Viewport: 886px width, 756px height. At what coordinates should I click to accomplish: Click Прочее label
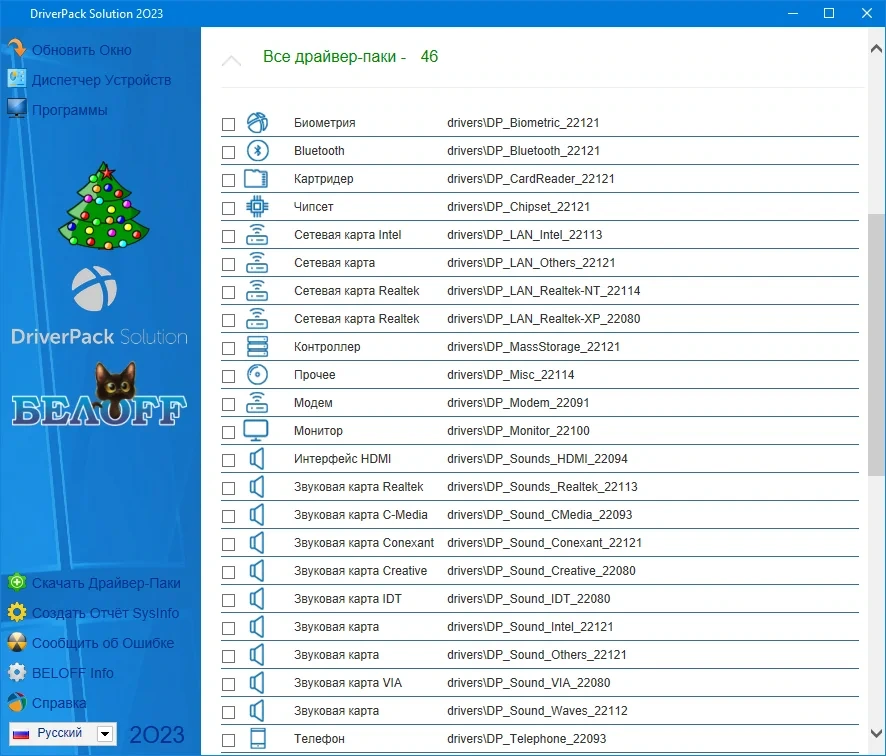(315, 375)
